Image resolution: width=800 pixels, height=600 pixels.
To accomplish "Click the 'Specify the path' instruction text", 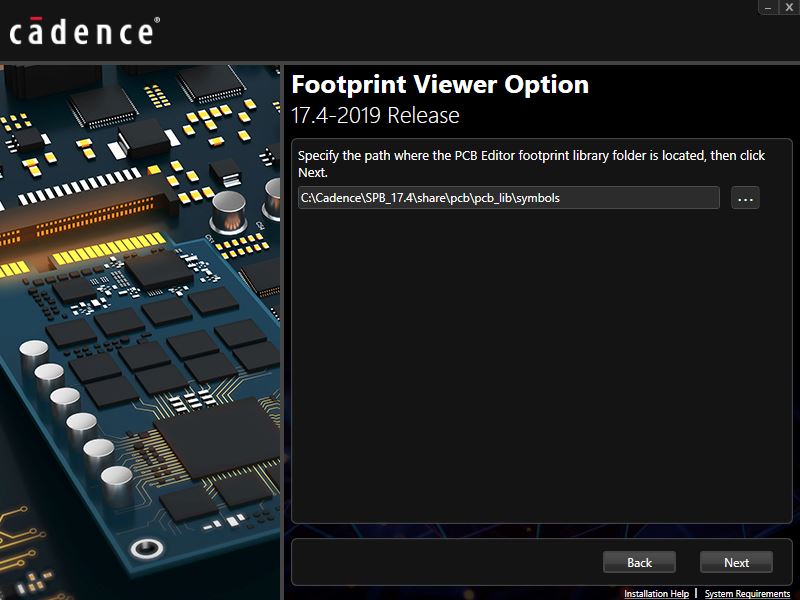I will [x=531, y=164].
